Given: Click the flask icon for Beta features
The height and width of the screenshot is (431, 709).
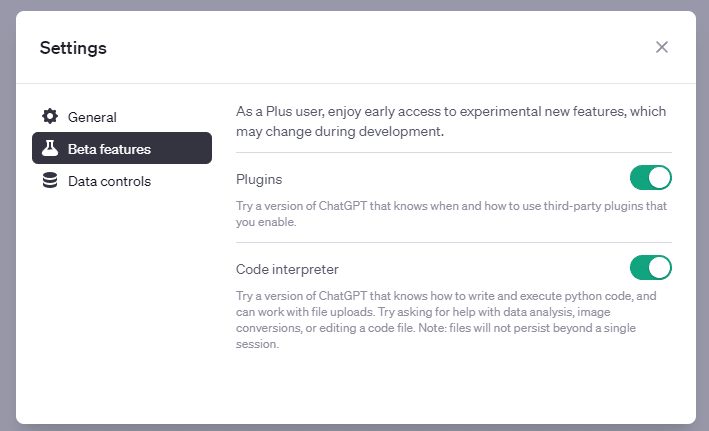Looking at the screenshot, I should [x=50, y=148].
